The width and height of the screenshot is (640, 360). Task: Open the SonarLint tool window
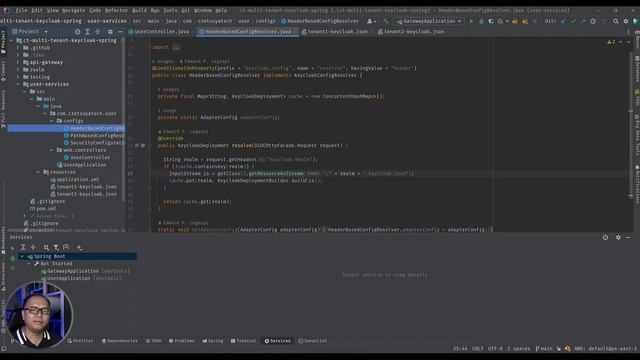tap(313, 341)
